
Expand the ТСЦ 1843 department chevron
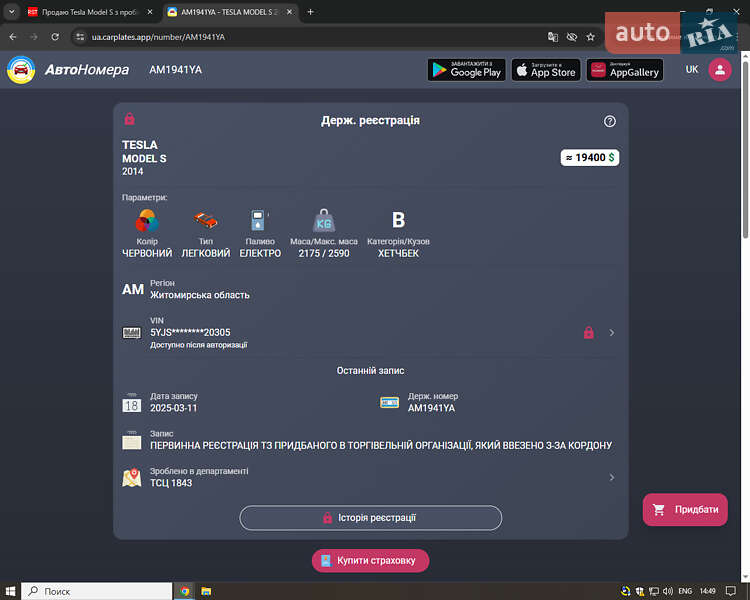pos(612,478)
